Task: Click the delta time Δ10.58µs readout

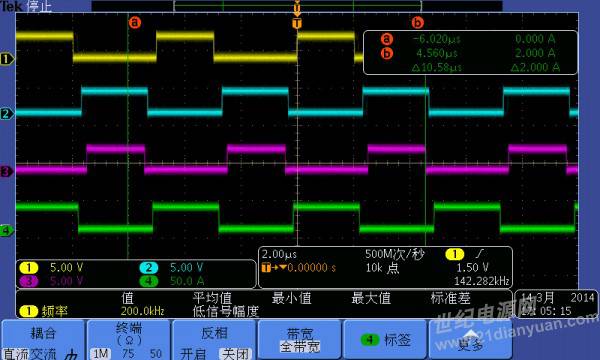Action: tap(437, 68)
